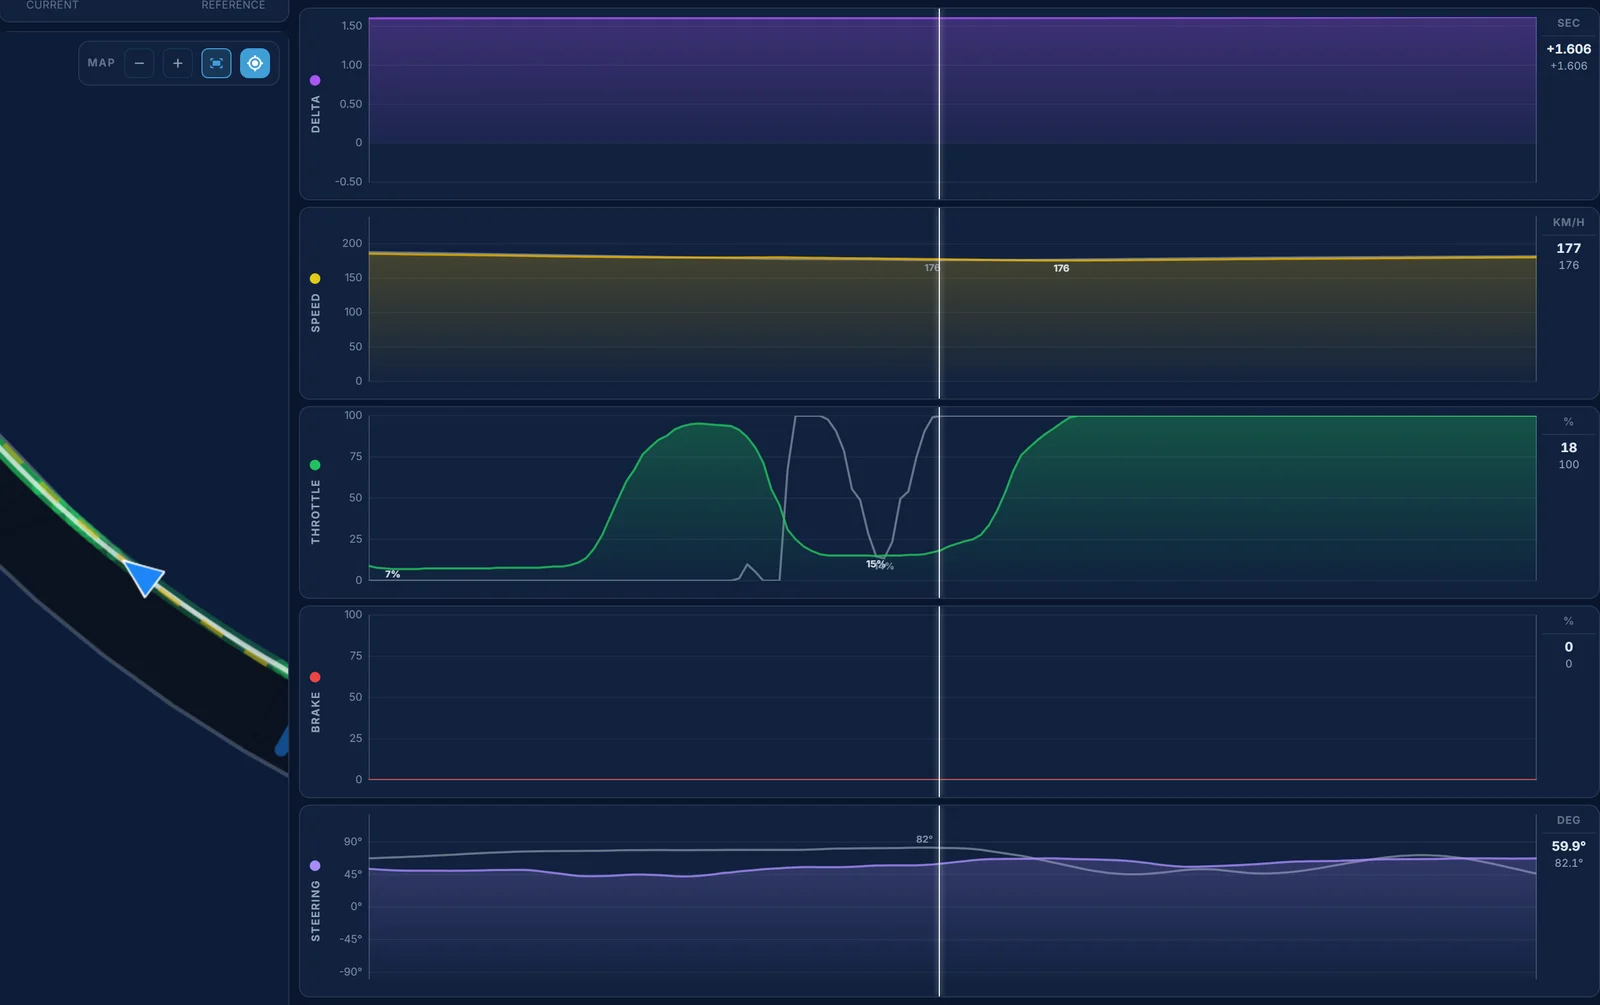Click the fit-track-to-view map icon
Screen dimensions: 1600x1005
click(216, 63)
